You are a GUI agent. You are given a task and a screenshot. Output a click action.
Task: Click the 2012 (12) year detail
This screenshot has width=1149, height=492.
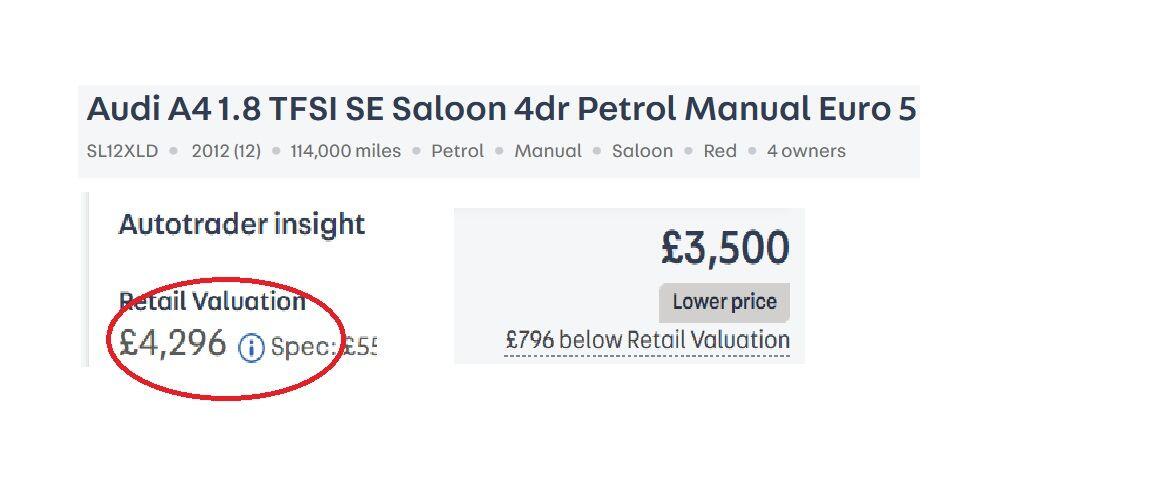pos(226,151)
